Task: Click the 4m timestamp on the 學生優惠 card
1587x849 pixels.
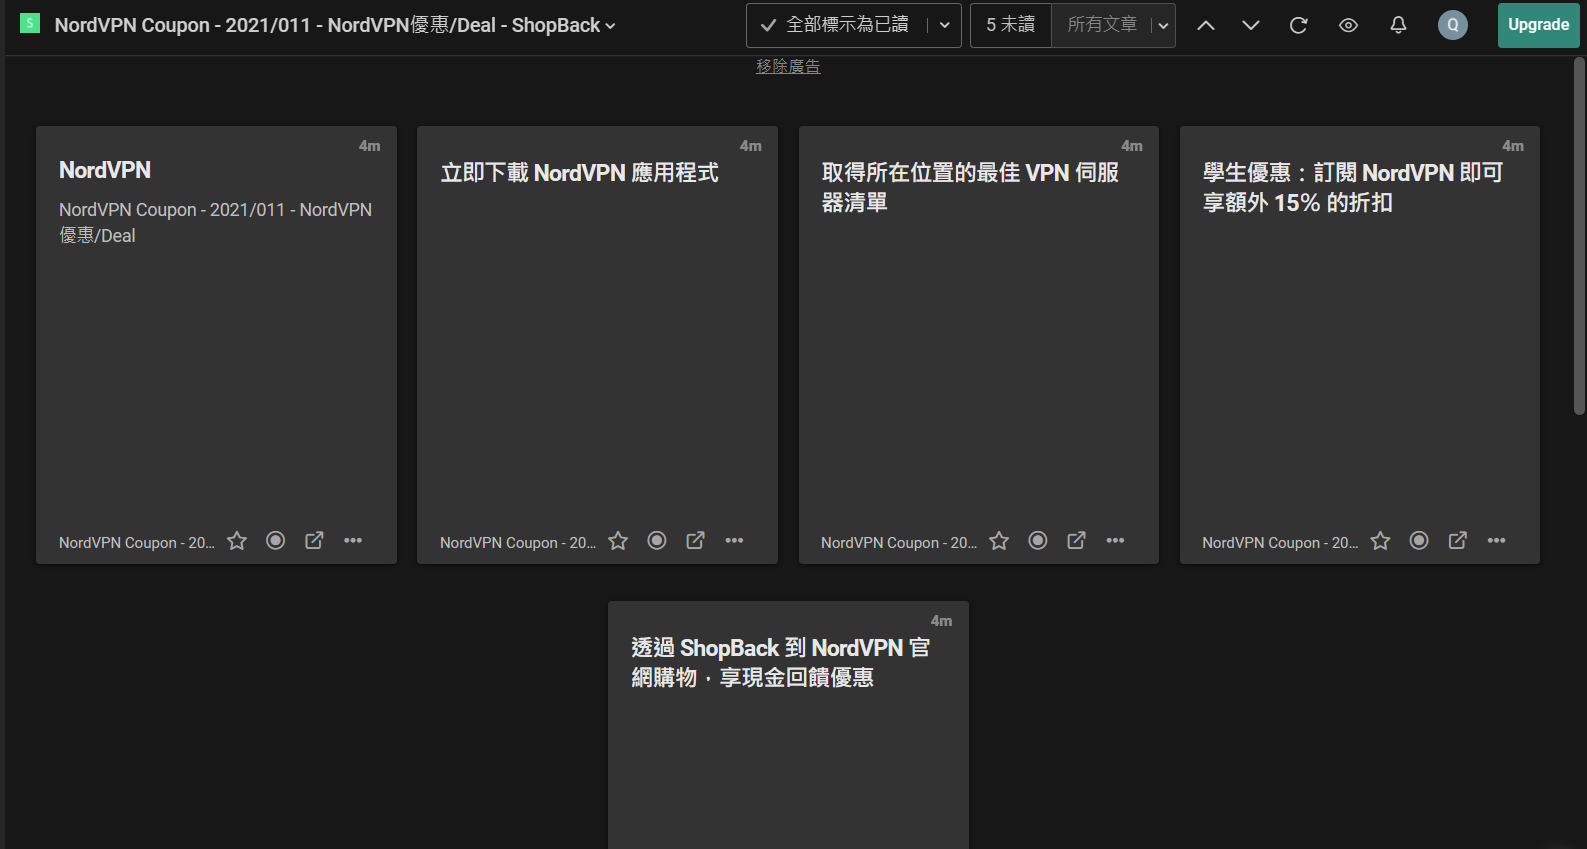Action: [x=1513, y=146]
